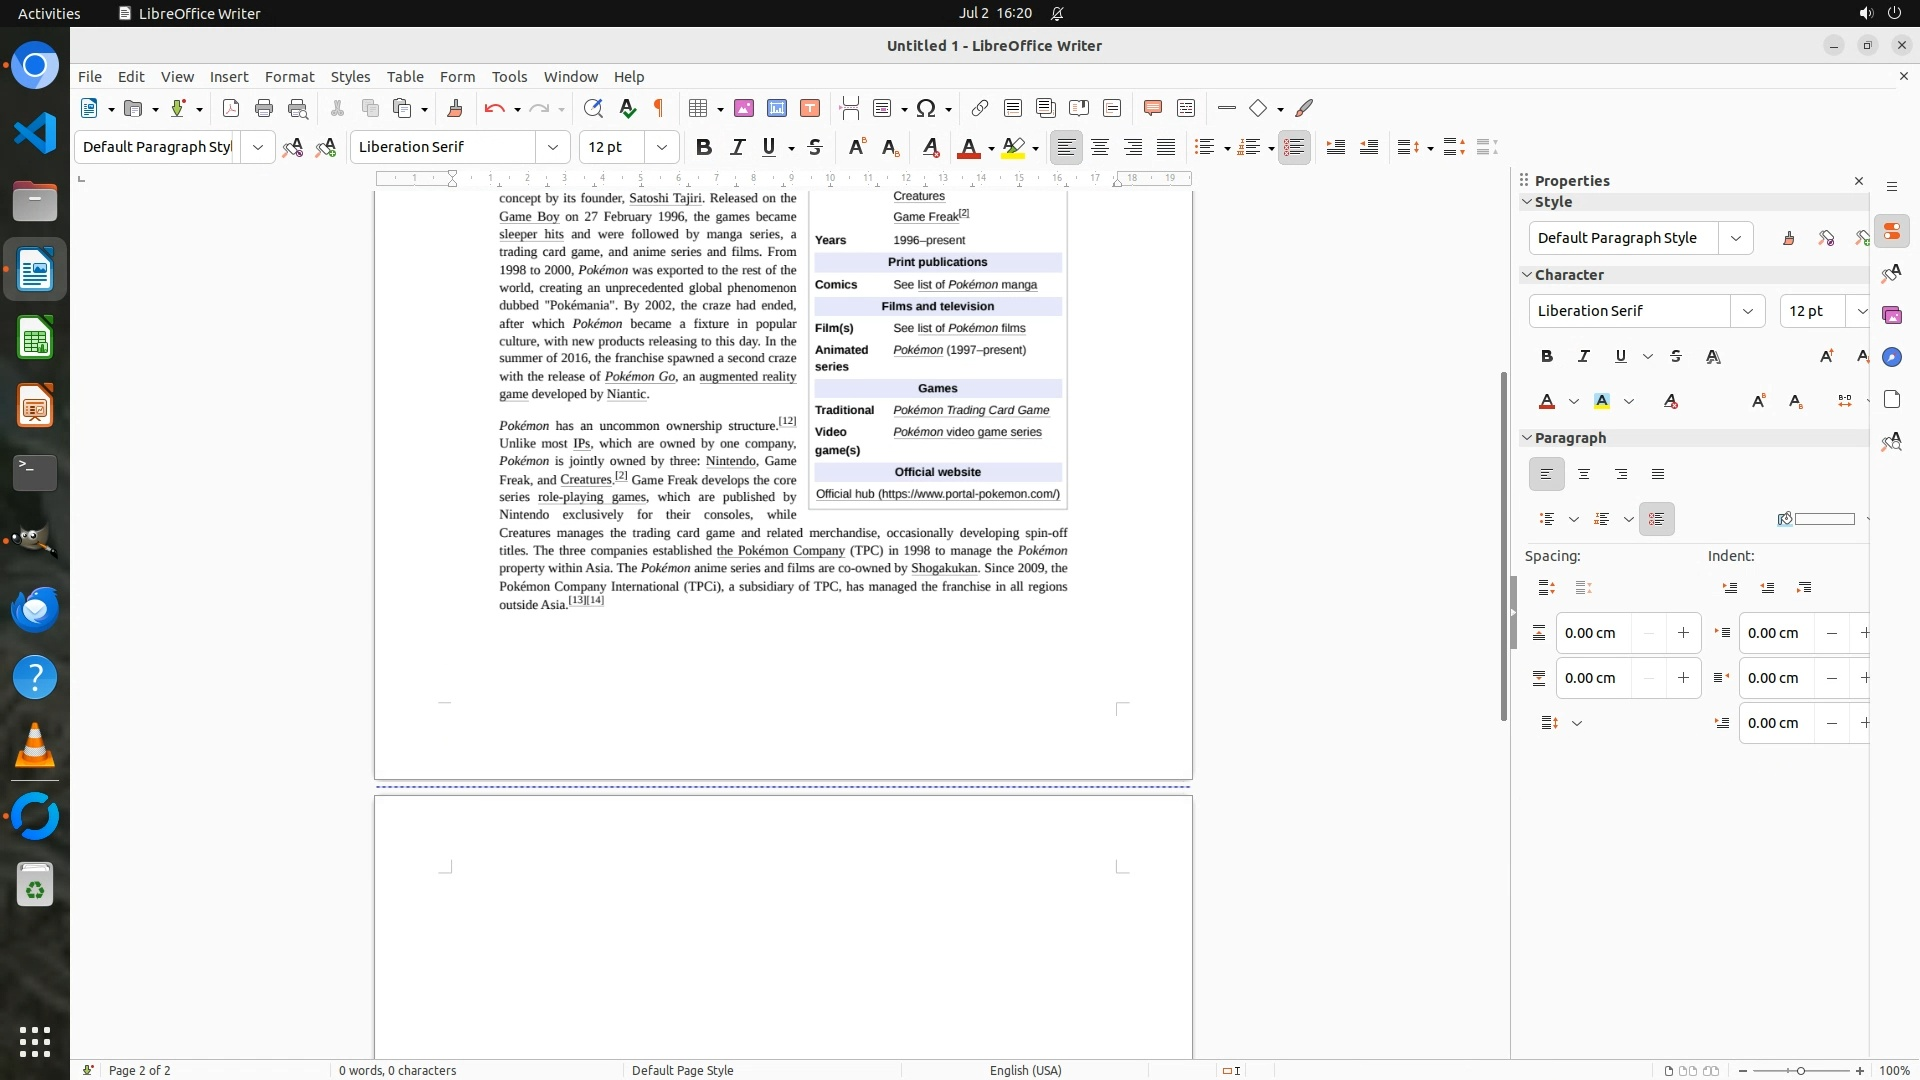Click the zoom slider in the status bar
The image size is (1920, 1080).
1801,1071
